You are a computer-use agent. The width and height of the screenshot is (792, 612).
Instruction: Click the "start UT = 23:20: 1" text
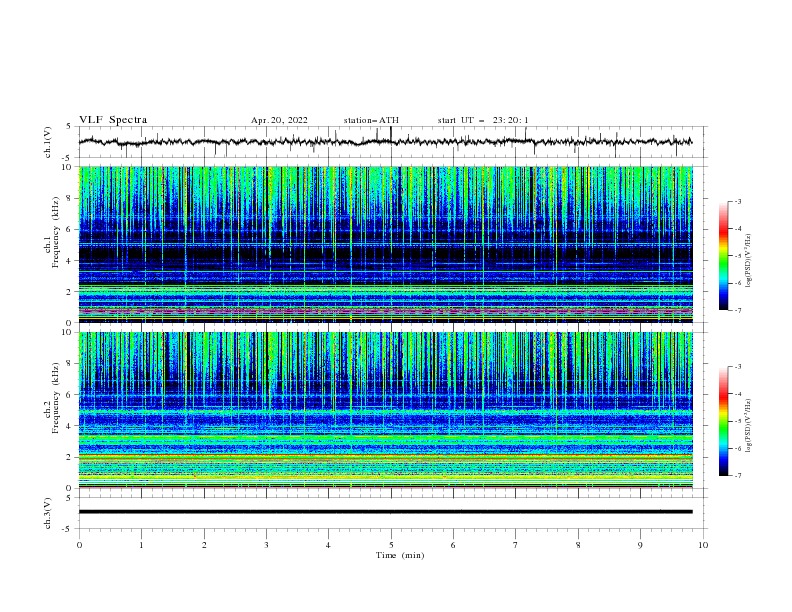(x=483, y=120)
